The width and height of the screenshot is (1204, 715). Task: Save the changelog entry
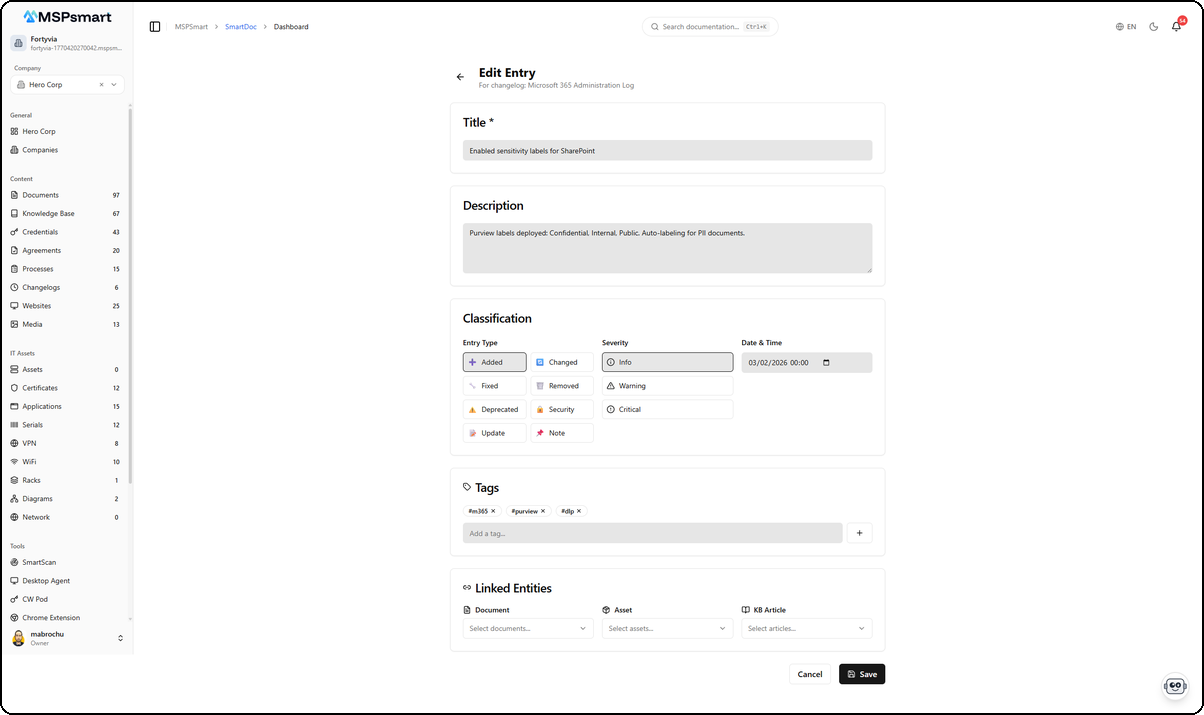[861, 674]
